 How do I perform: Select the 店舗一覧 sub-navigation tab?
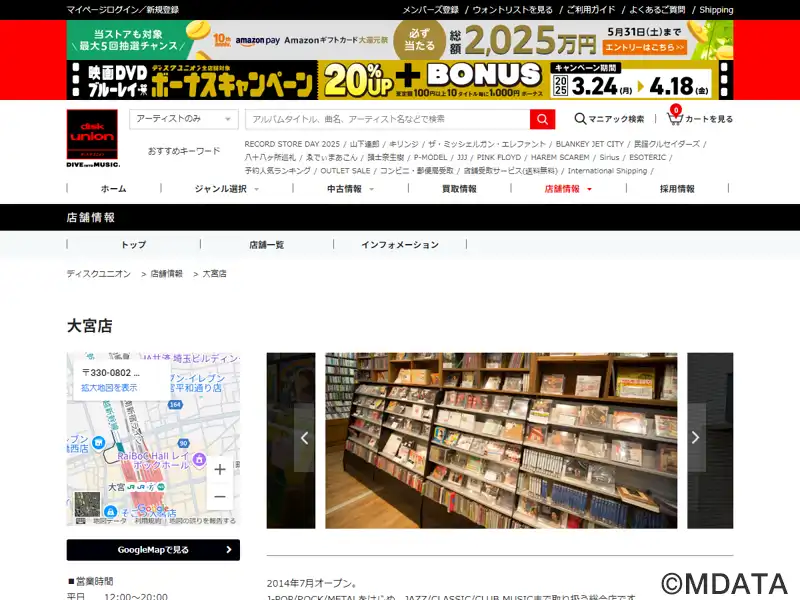click(x=267, y=245)
